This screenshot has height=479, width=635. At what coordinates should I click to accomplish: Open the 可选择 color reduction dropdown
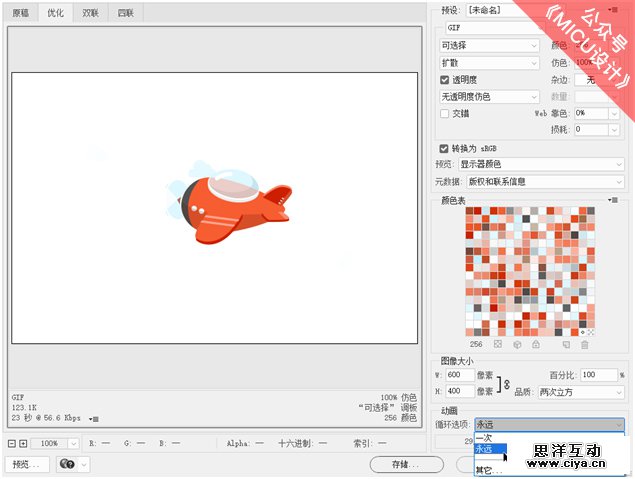[489, 45]
